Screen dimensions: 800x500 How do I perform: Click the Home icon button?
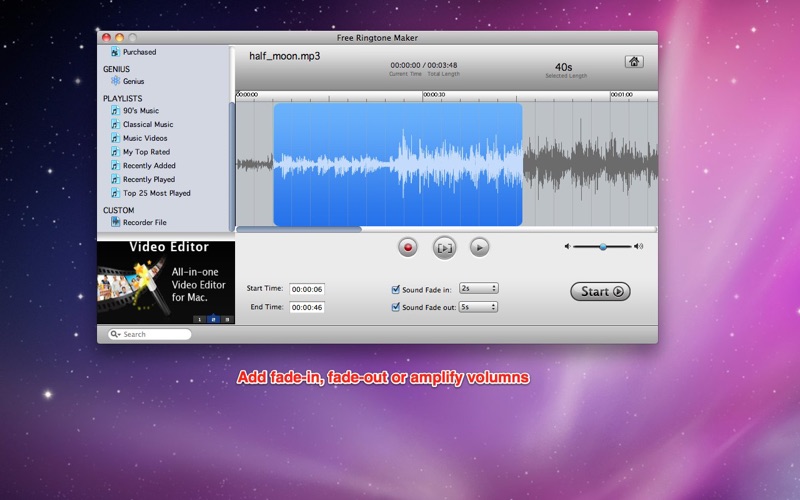click(x=634, y=62)
